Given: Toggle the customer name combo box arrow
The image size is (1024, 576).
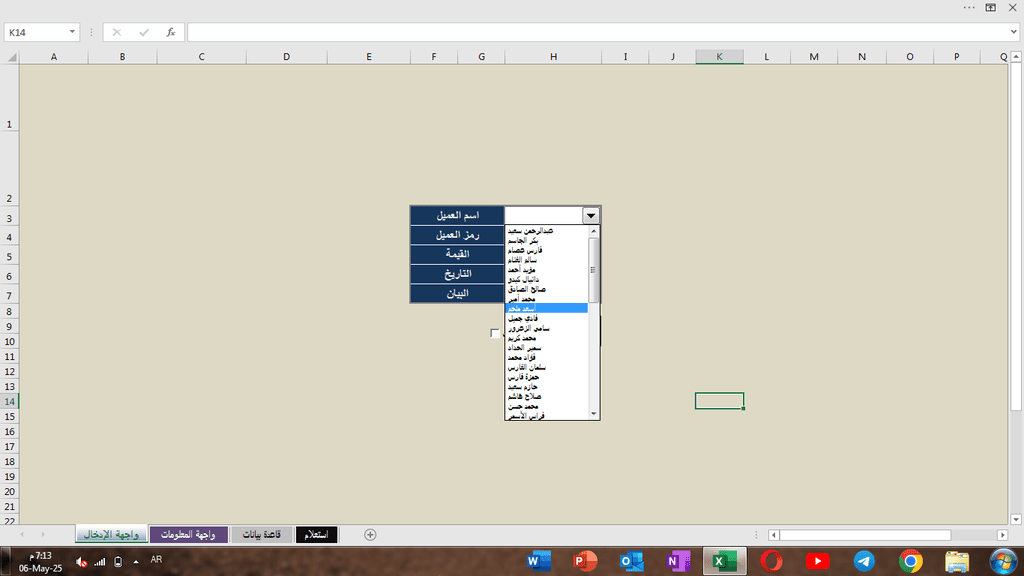Looking at the screenshot, I should 590,216.
